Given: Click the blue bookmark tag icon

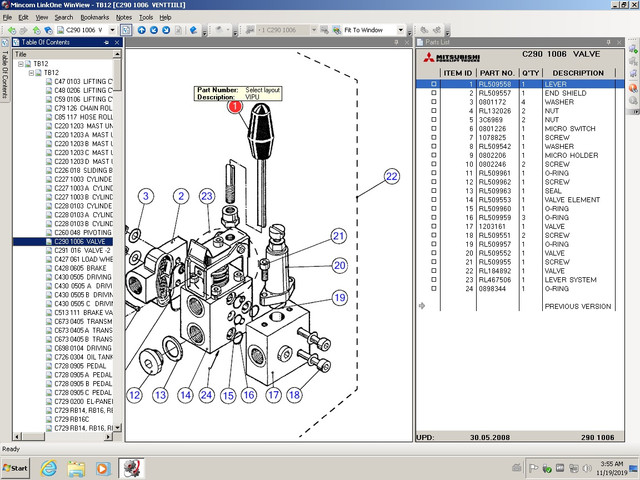Looking at the screenshot, I should click(194, 30).
